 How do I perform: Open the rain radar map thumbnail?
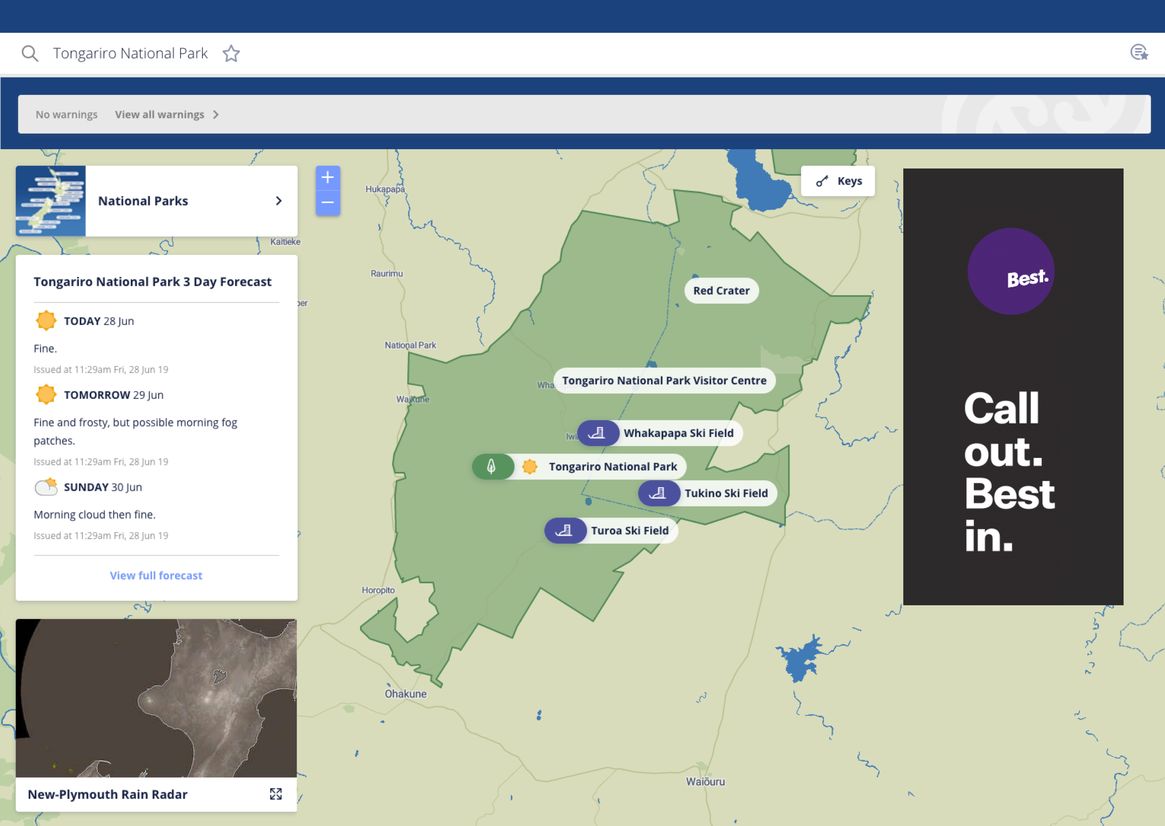click(156, 698)
